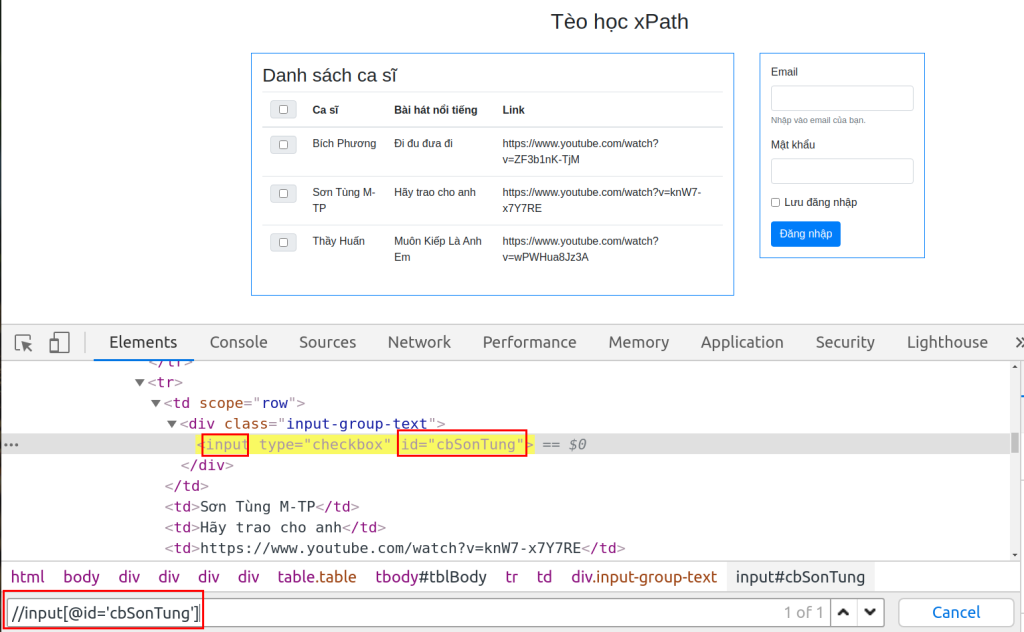Switch to the Lighthouse tab
Viewport: 1024px width, 632px height.
pyautogui.click(x=946, y=342)
